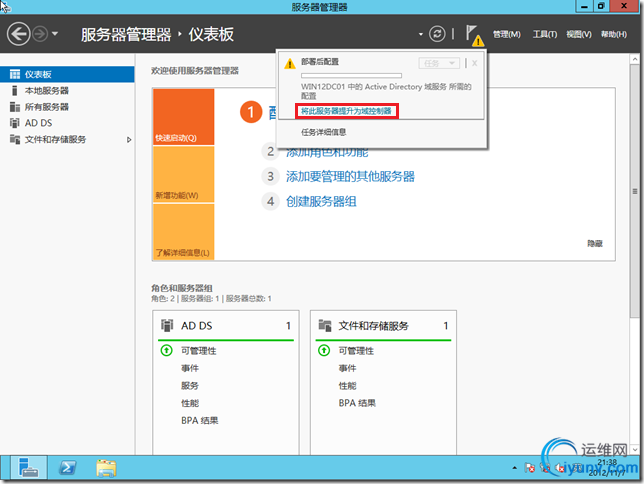Open navigation history dropdown next to forward arrow
644x484 pixels.
pyautogui.click(x=55, y=34)
